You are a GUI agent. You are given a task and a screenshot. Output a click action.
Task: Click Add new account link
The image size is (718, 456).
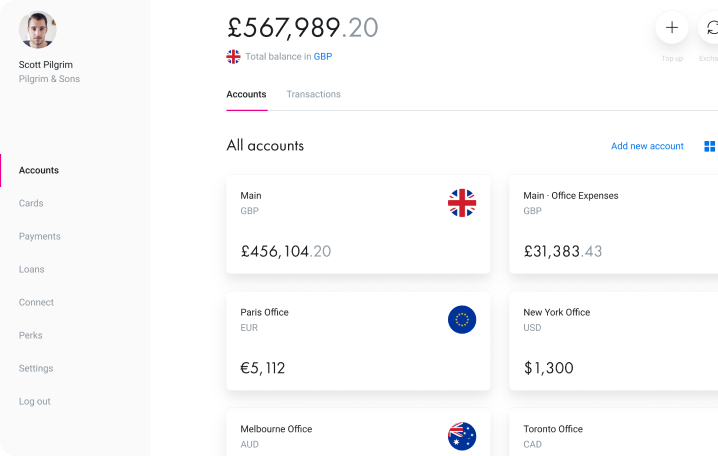[647, 146]
